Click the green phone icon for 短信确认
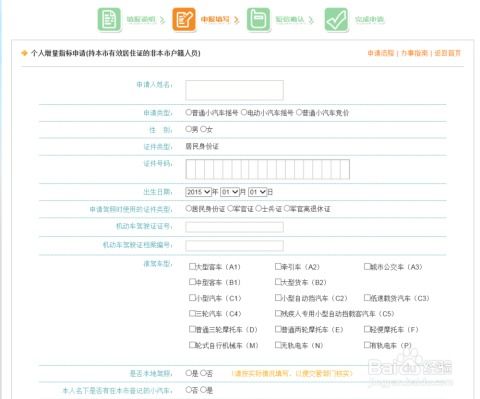The image size is (480, 399). 258,20
